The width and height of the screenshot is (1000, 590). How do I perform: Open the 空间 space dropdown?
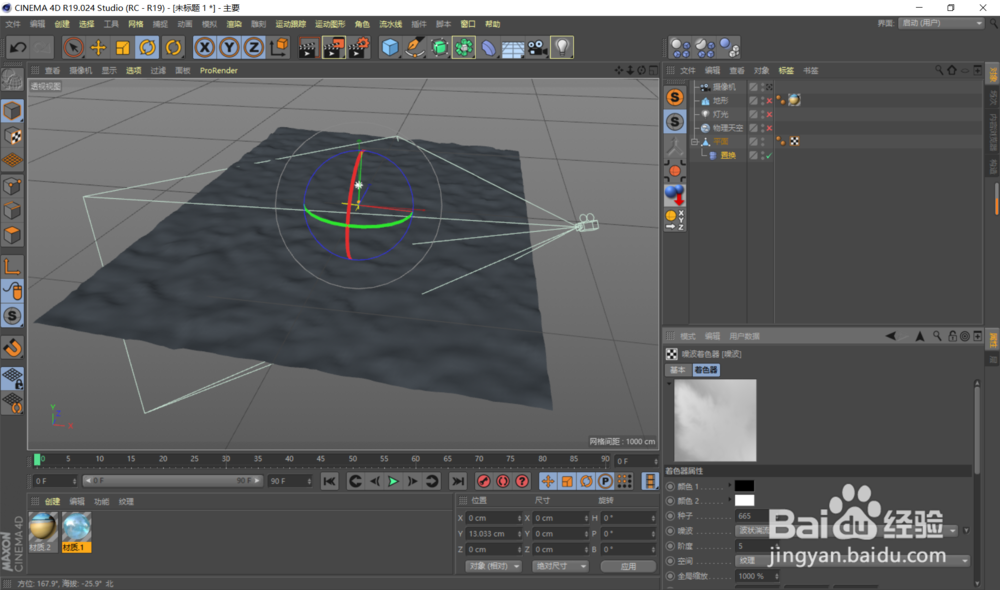(x=852, y=561)
